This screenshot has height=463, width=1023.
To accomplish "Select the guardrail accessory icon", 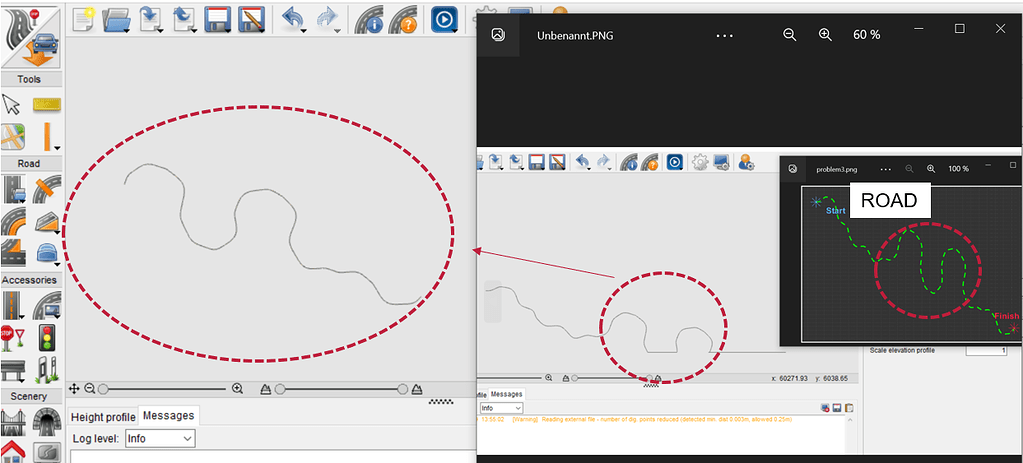I will [13, 370].
